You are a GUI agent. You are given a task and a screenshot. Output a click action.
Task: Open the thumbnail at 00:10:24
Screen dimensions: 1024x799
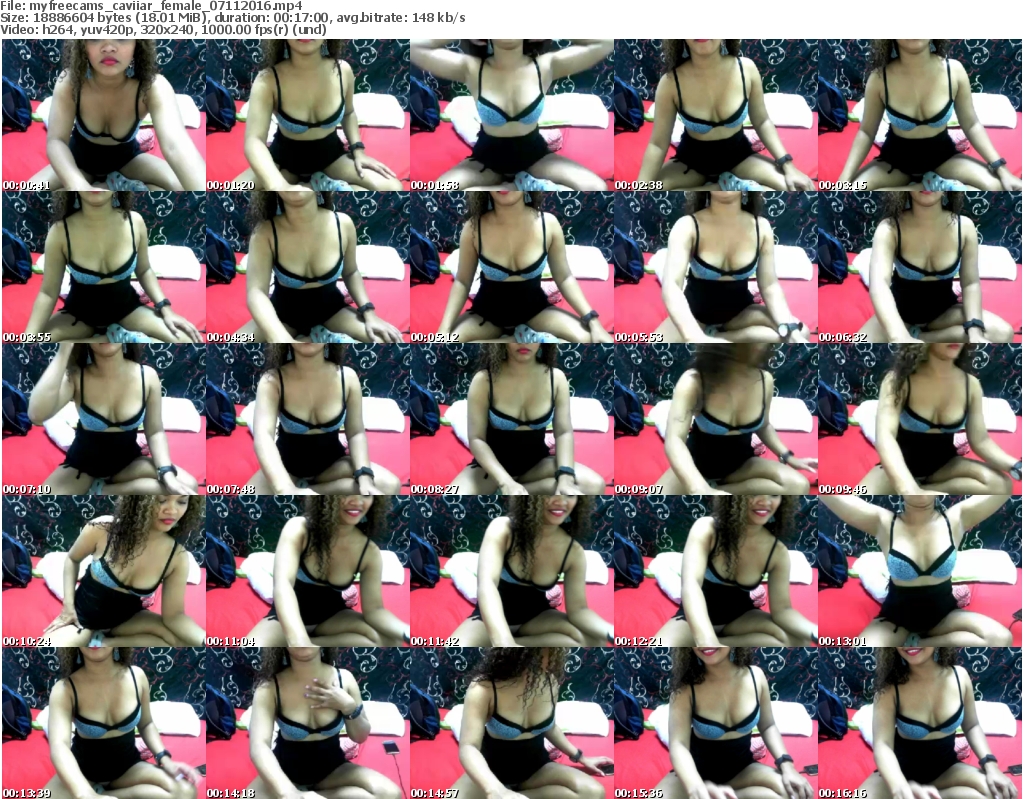[x=104, y=571]
